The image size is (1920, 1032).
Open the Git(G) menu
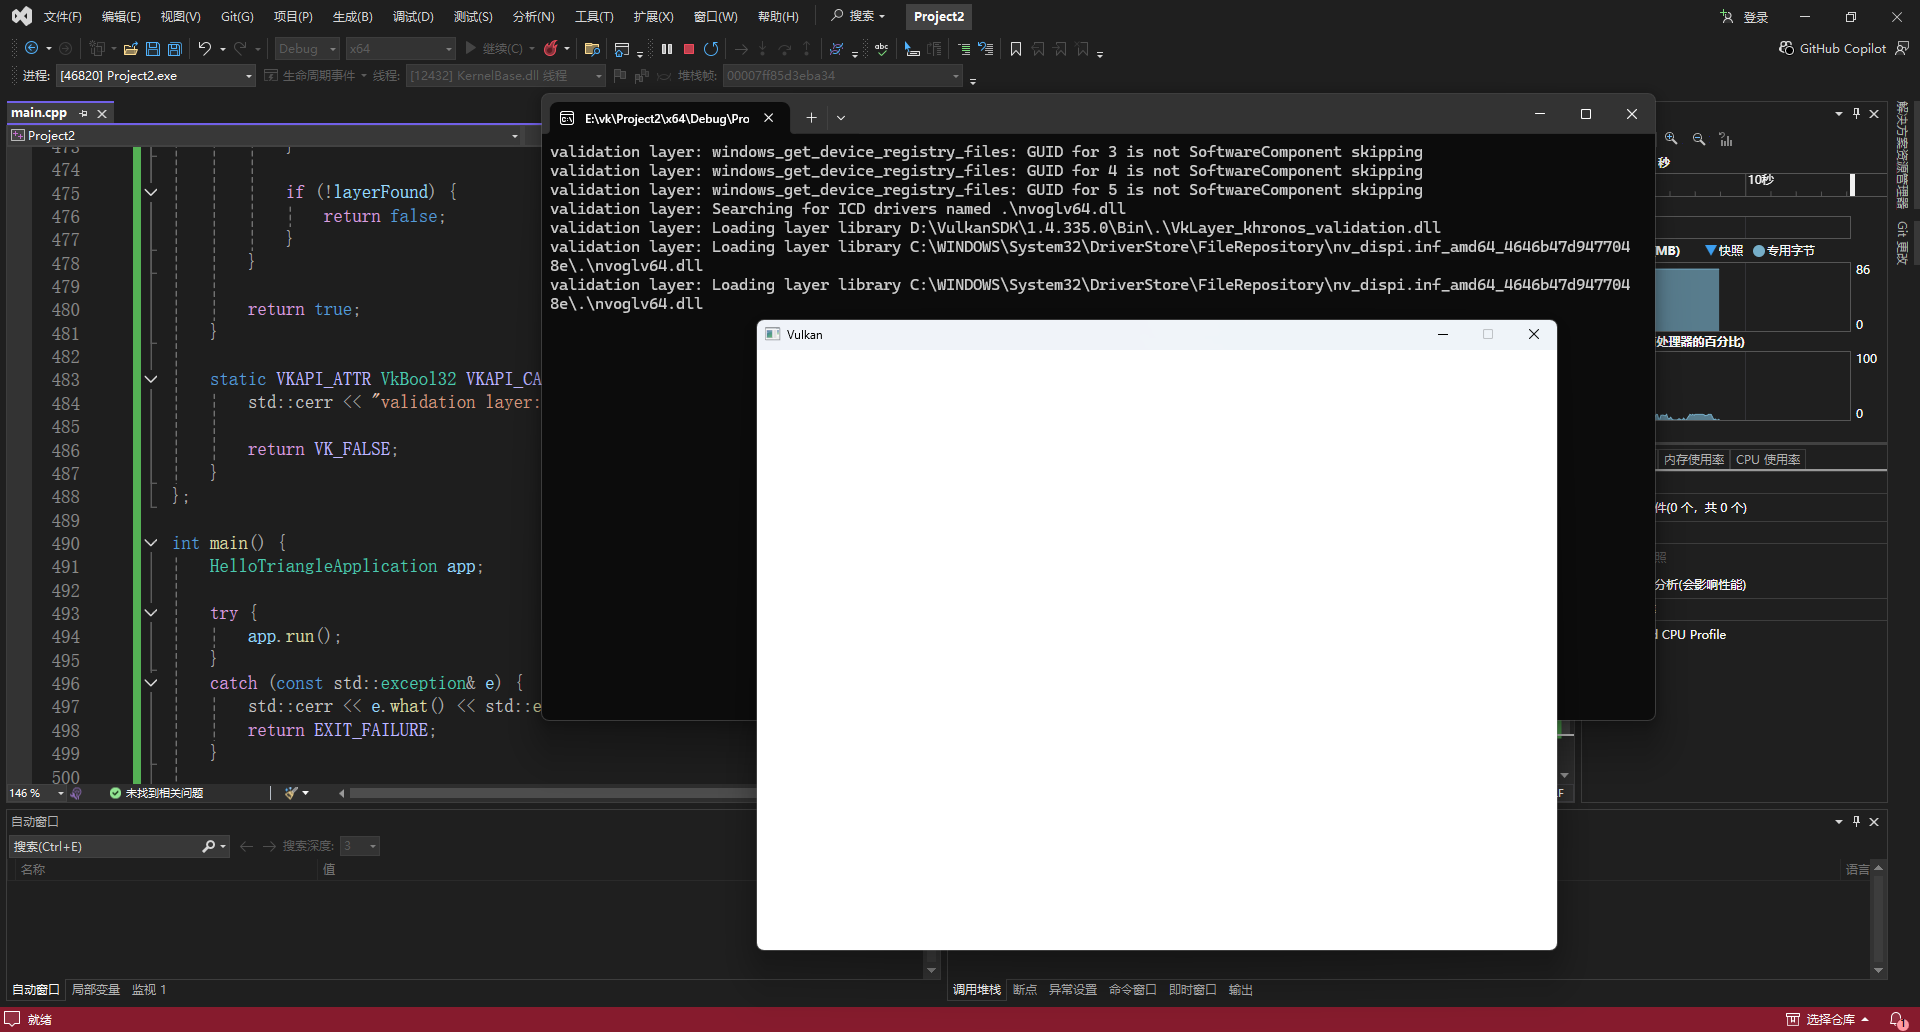pyautogui.click(x=237, y=16)
